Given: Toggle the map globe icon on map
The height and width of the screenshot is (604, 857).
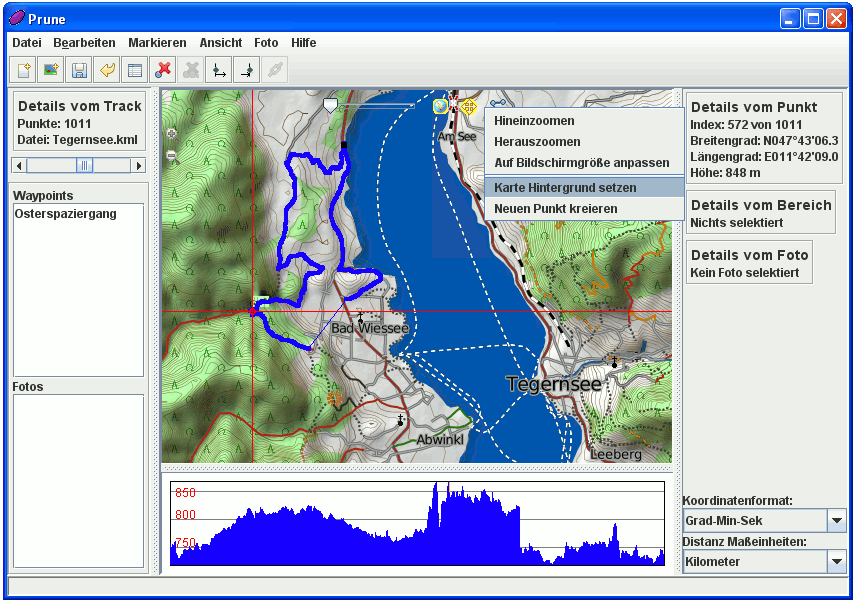Looking at the screenshot, I should [439, 104].
